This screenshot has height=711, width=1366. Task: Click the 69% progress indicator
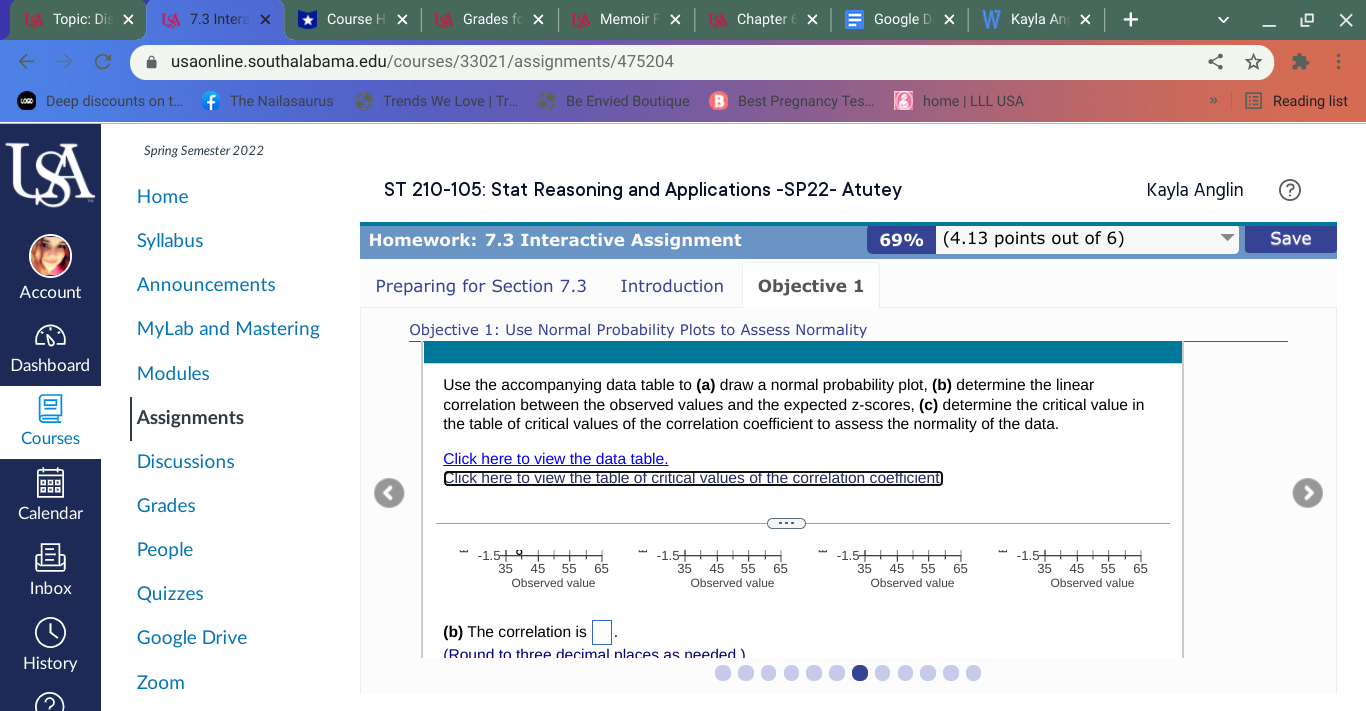(x=901, y=240)
